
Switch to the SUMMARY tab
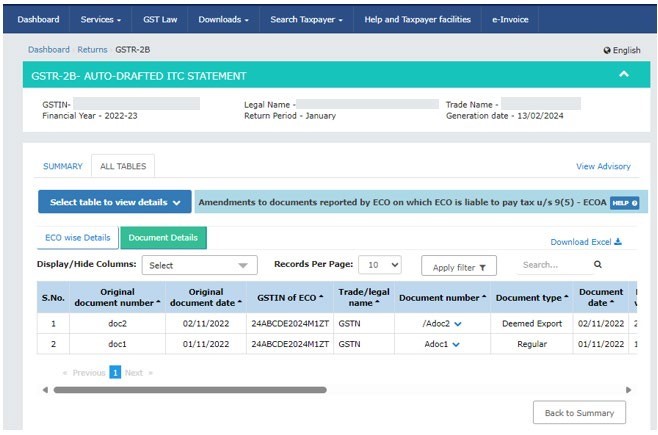point(62,166)
